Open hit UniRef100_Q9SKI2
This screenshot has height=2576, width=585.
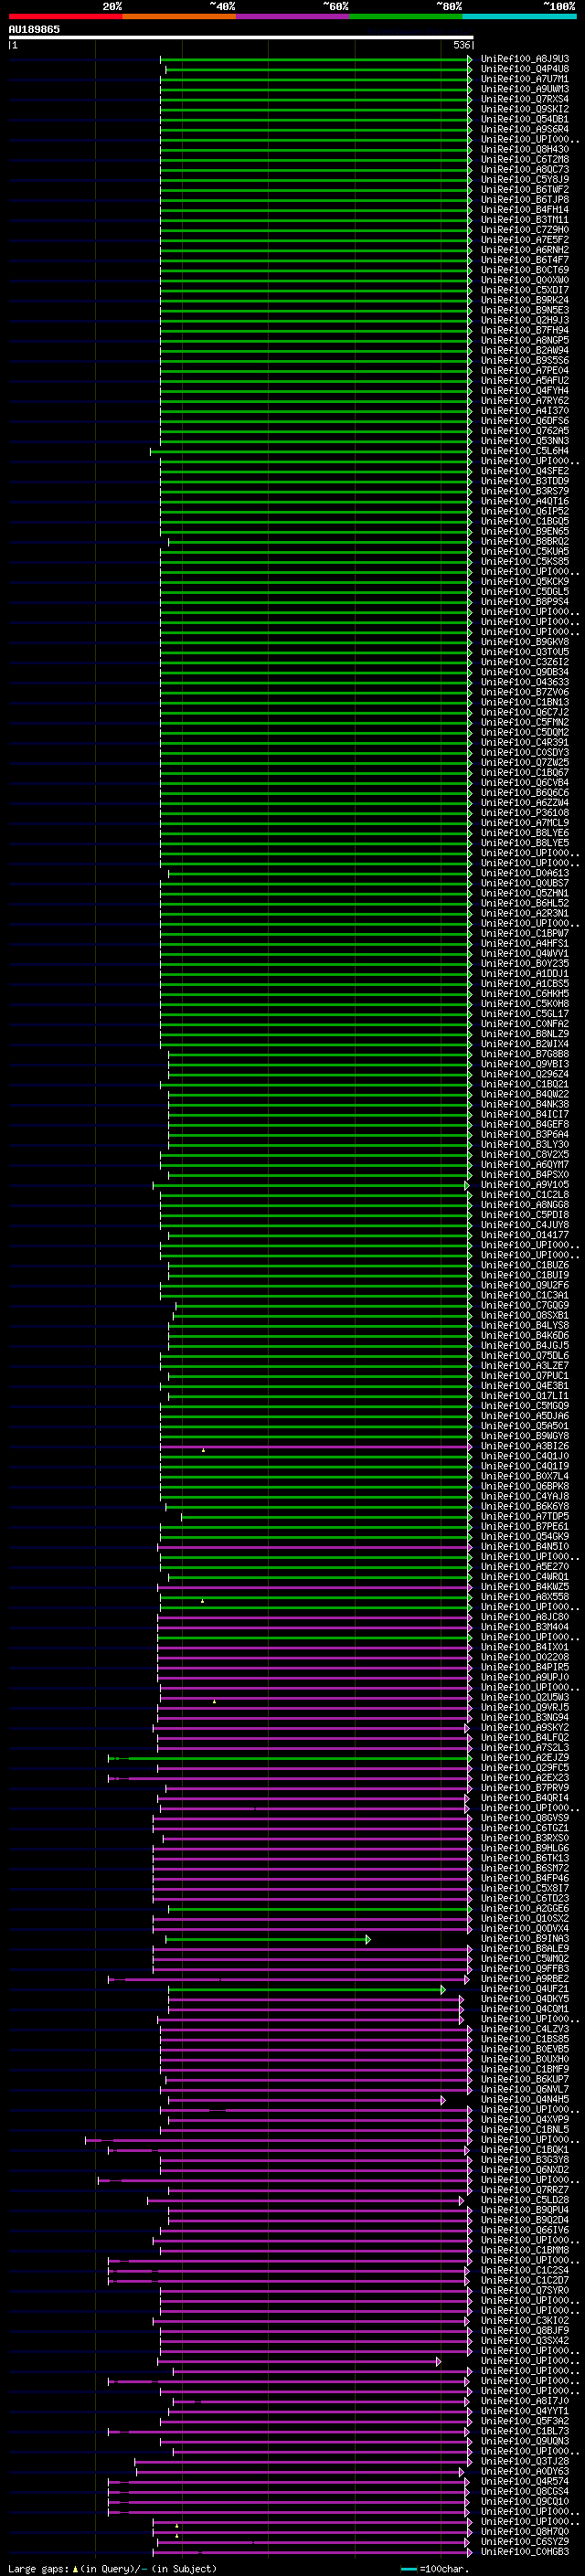(x=524, y=109)
